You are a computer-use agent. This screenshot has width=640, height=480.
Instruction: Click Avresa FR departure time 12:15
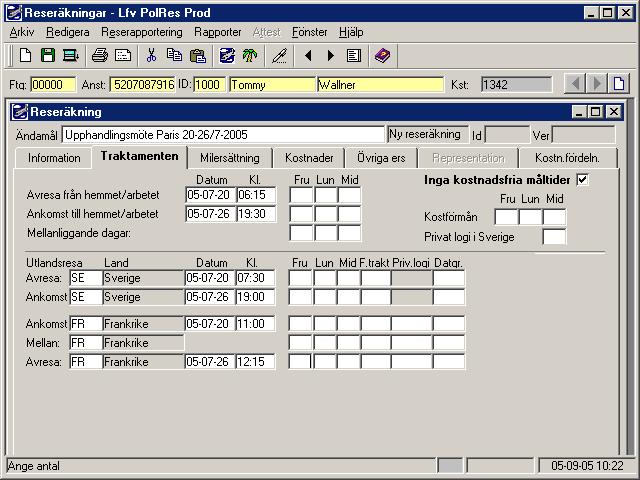(x=256, y=362)
